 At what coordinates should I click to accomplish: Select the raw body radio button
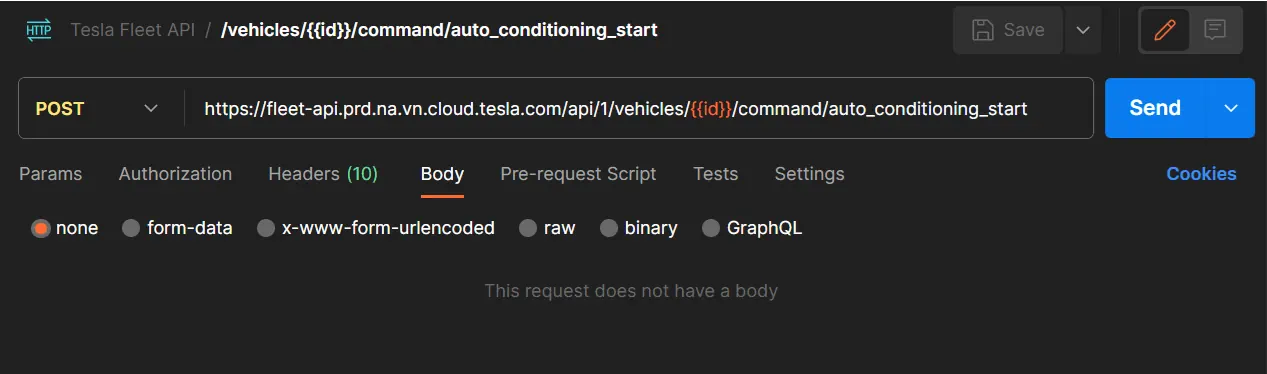[528, 228]
